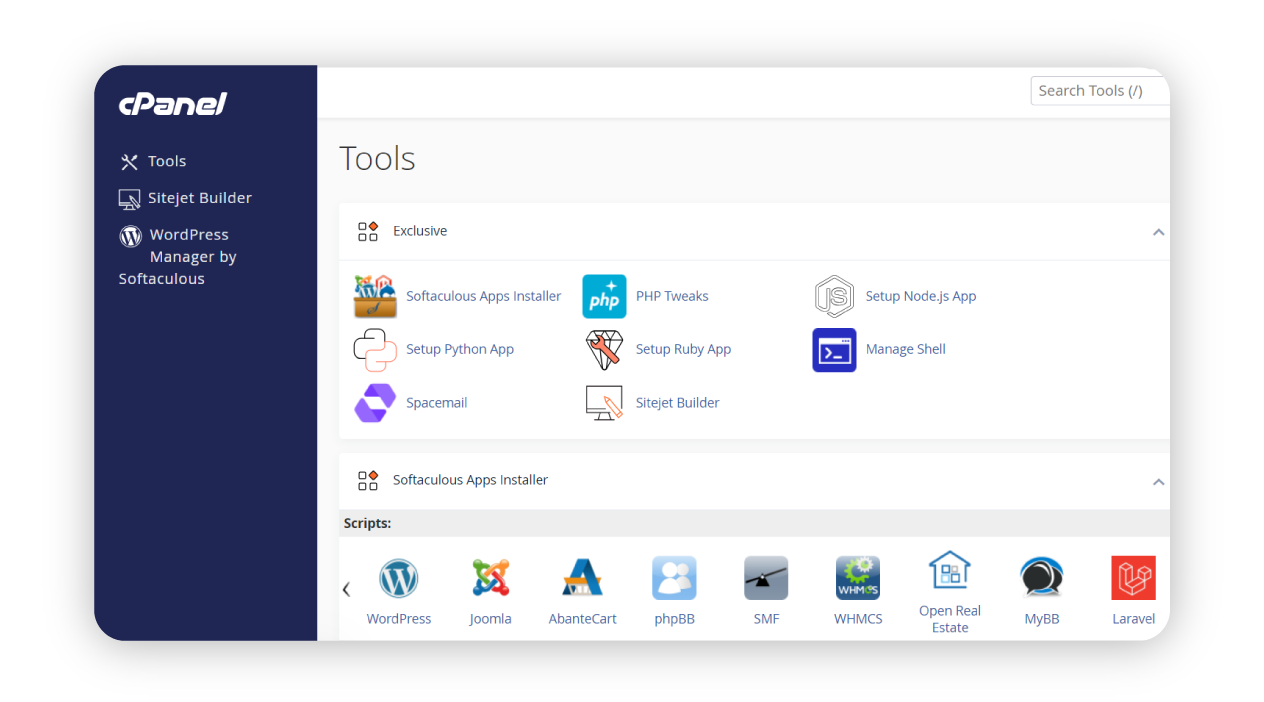Open the Spacemail icon

pyautogui.click(x=375, y=403)
